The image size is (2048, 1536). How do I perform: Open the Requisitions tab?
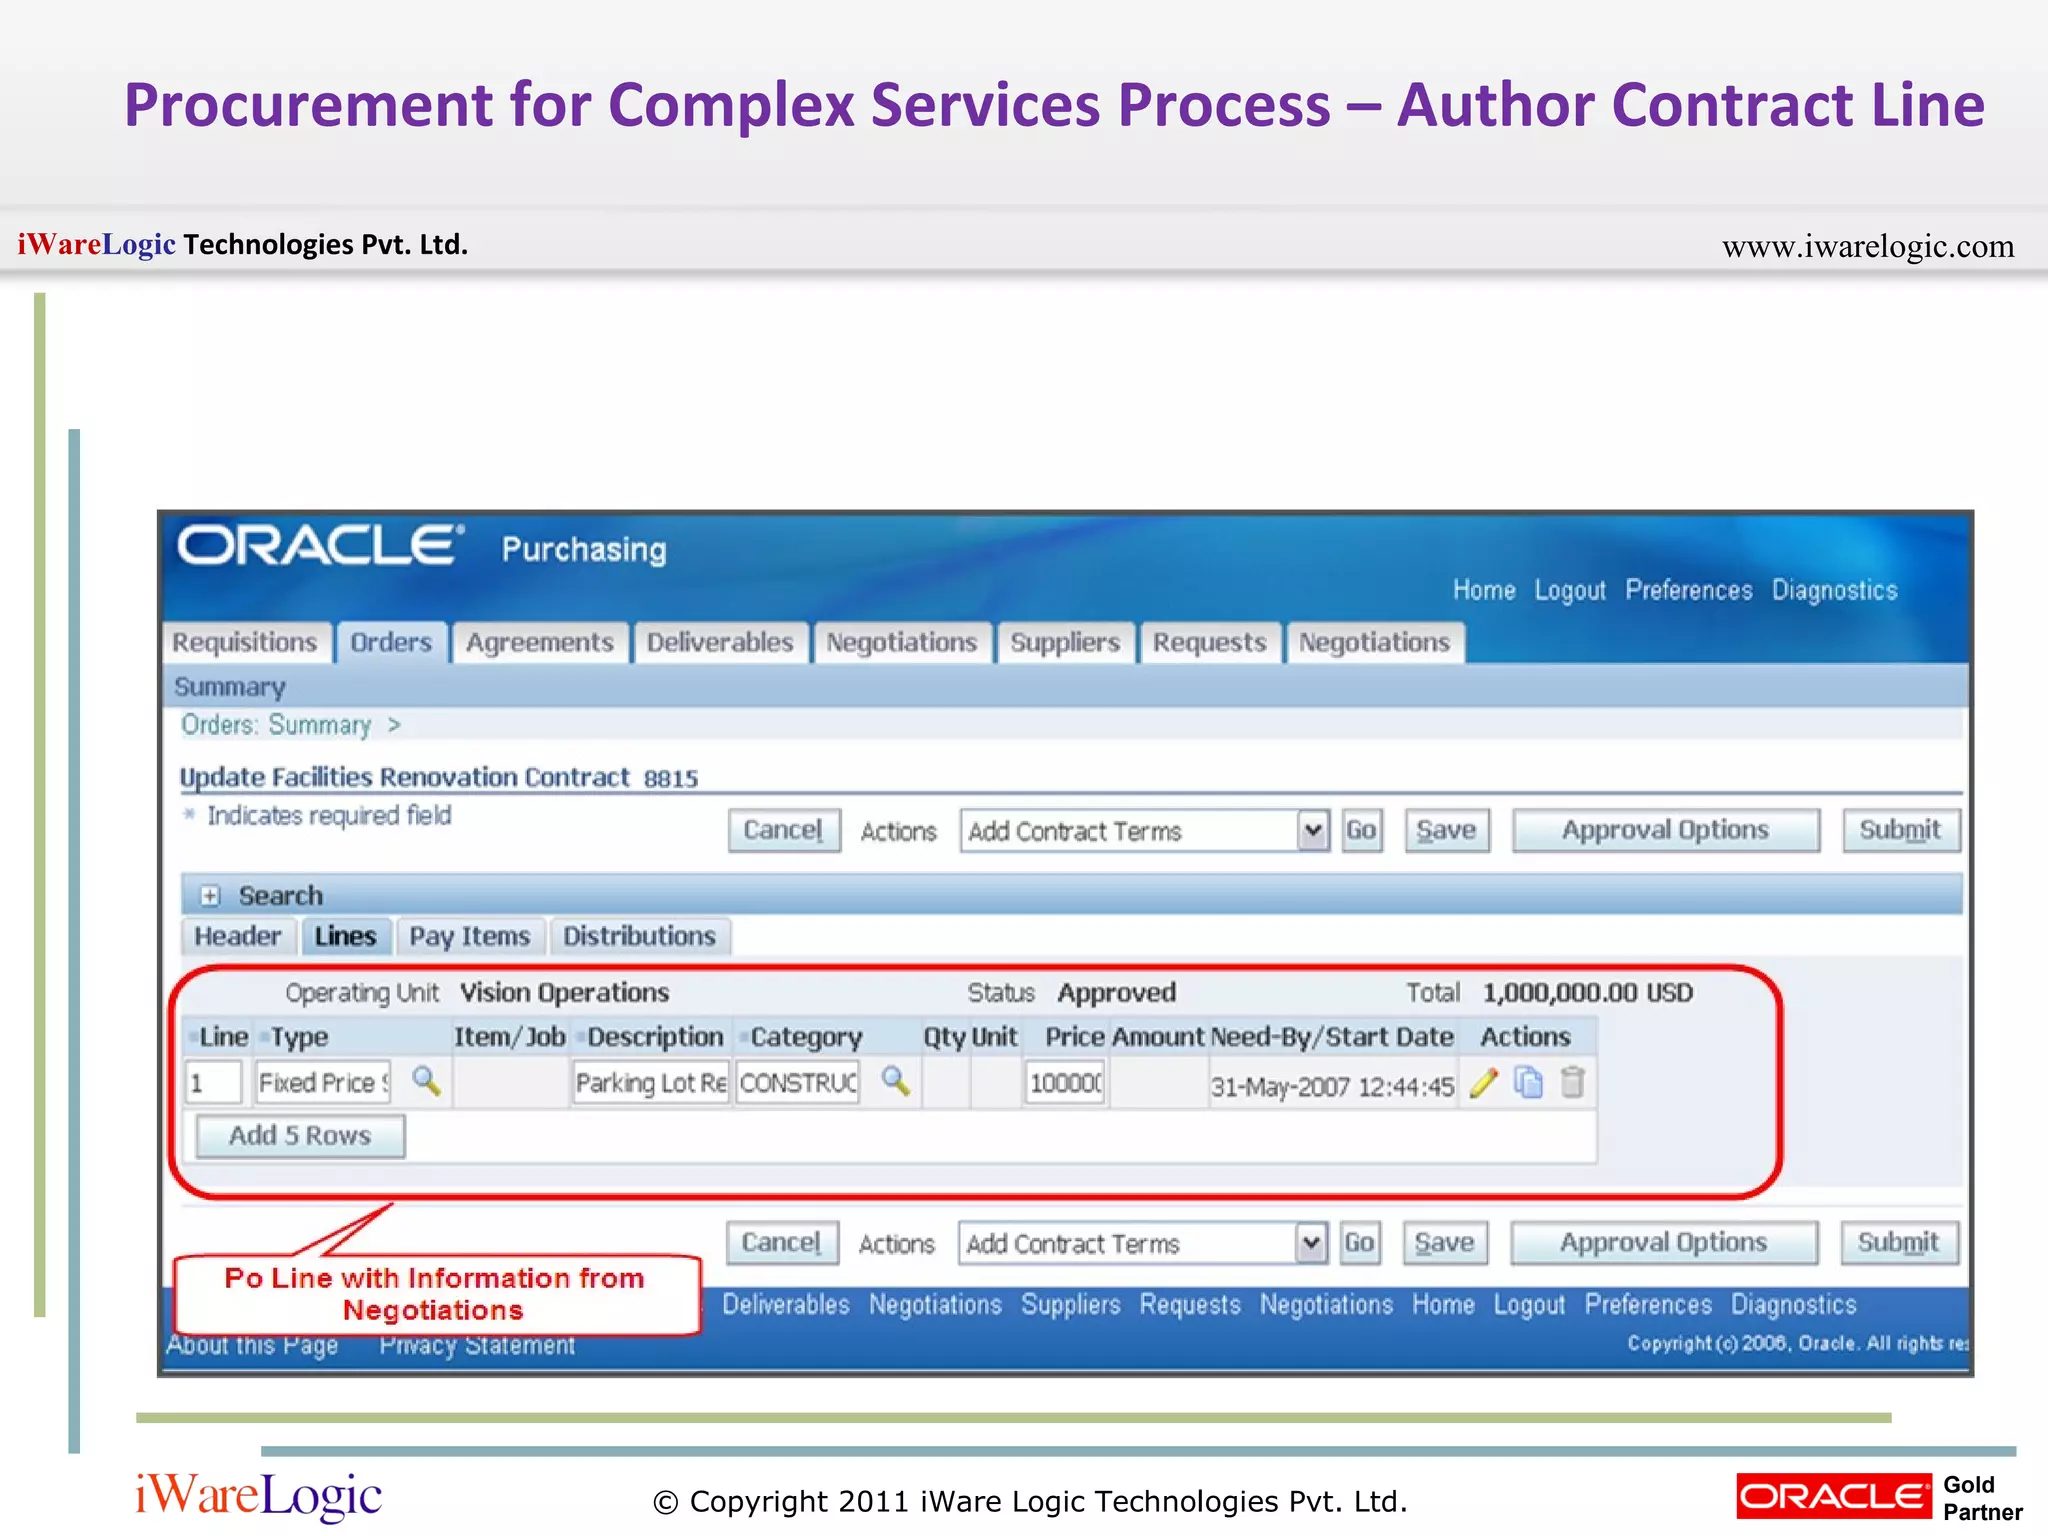pyautogui.click(x=245, y=643)
